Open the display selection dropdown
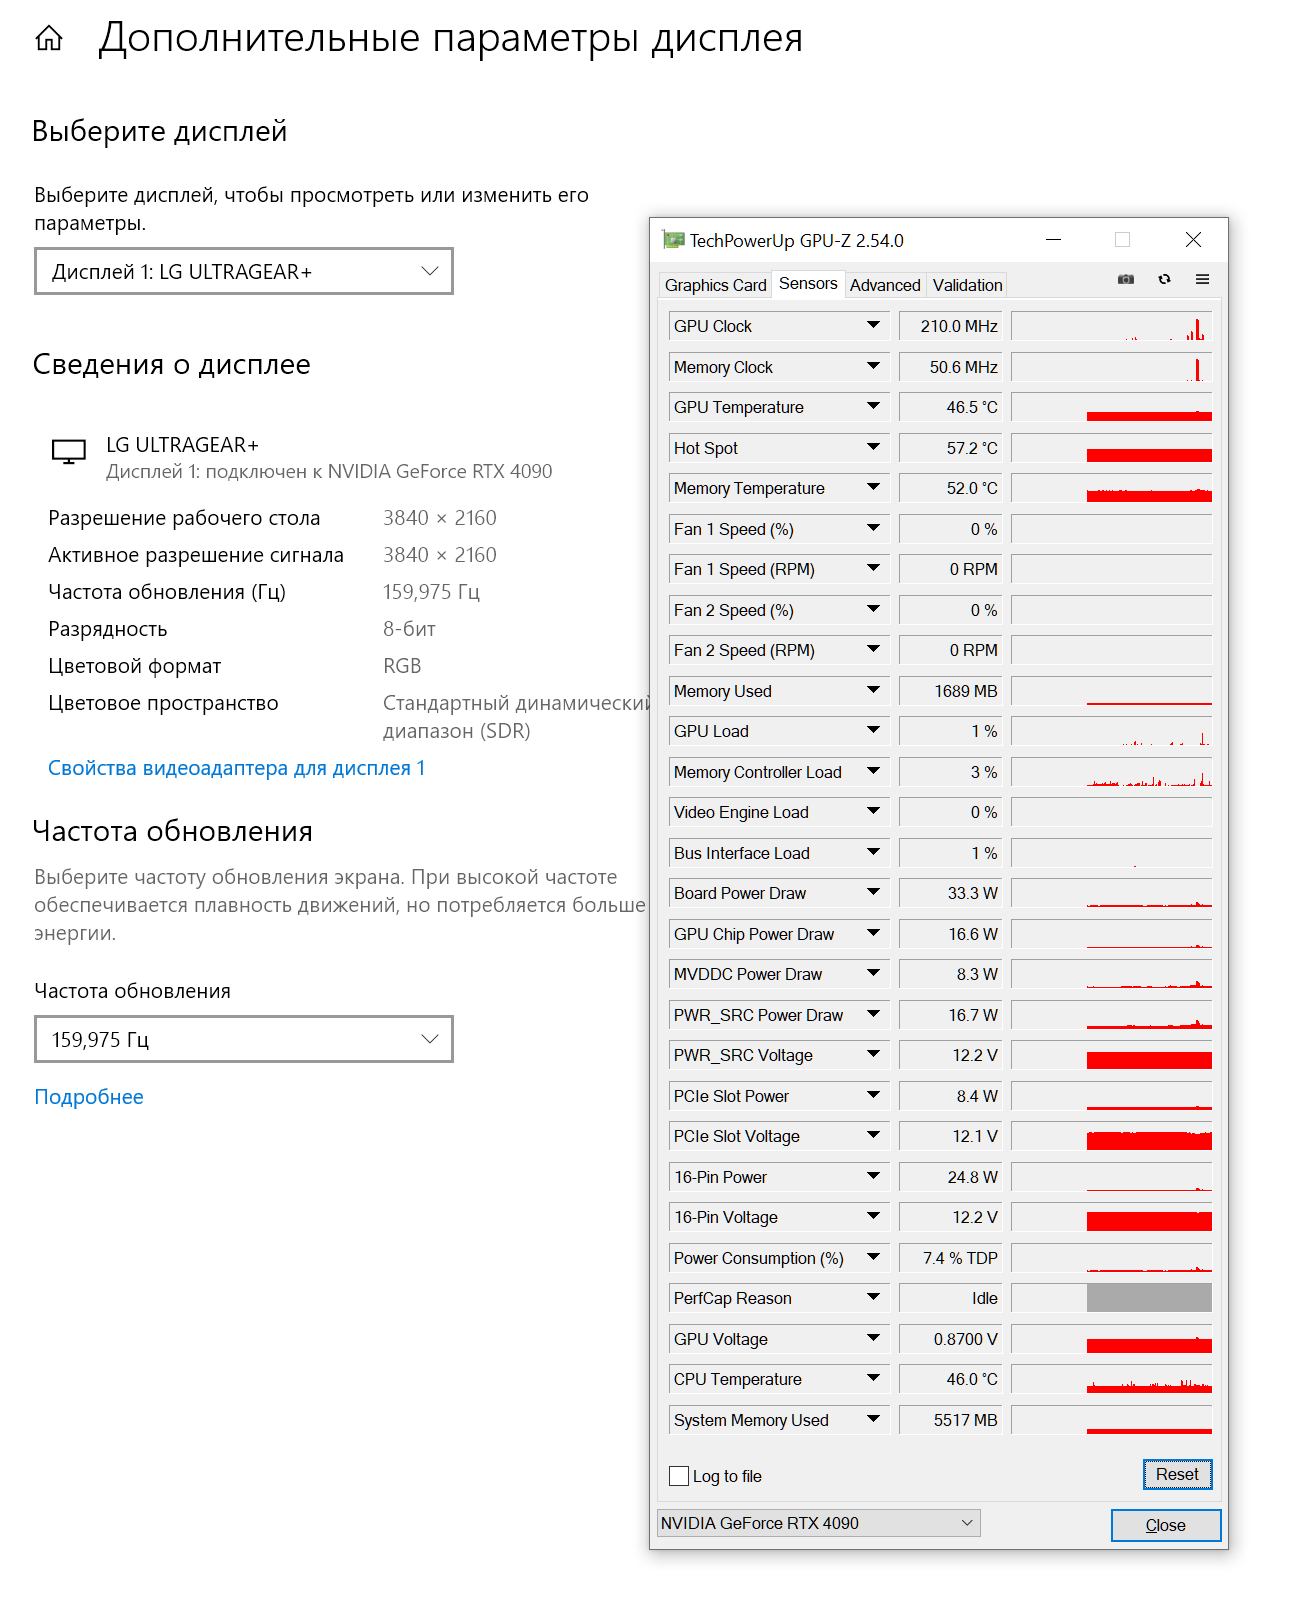1314x1621 pixels. pyautogui.click(x=243, y=272)
